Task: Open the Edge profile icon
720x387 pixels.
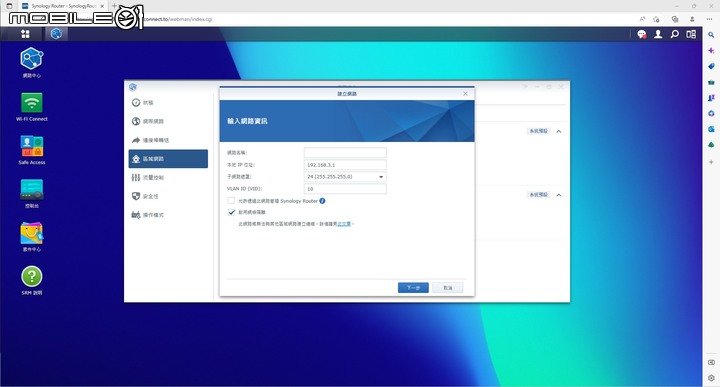Action: point(692,19)
